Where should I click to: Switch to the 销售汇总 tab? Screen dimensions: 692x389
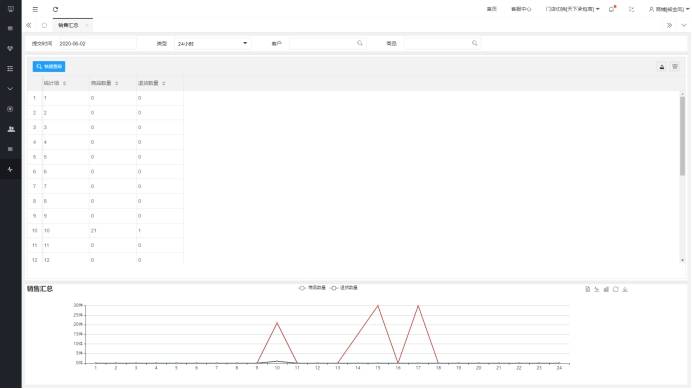point(68,26)
